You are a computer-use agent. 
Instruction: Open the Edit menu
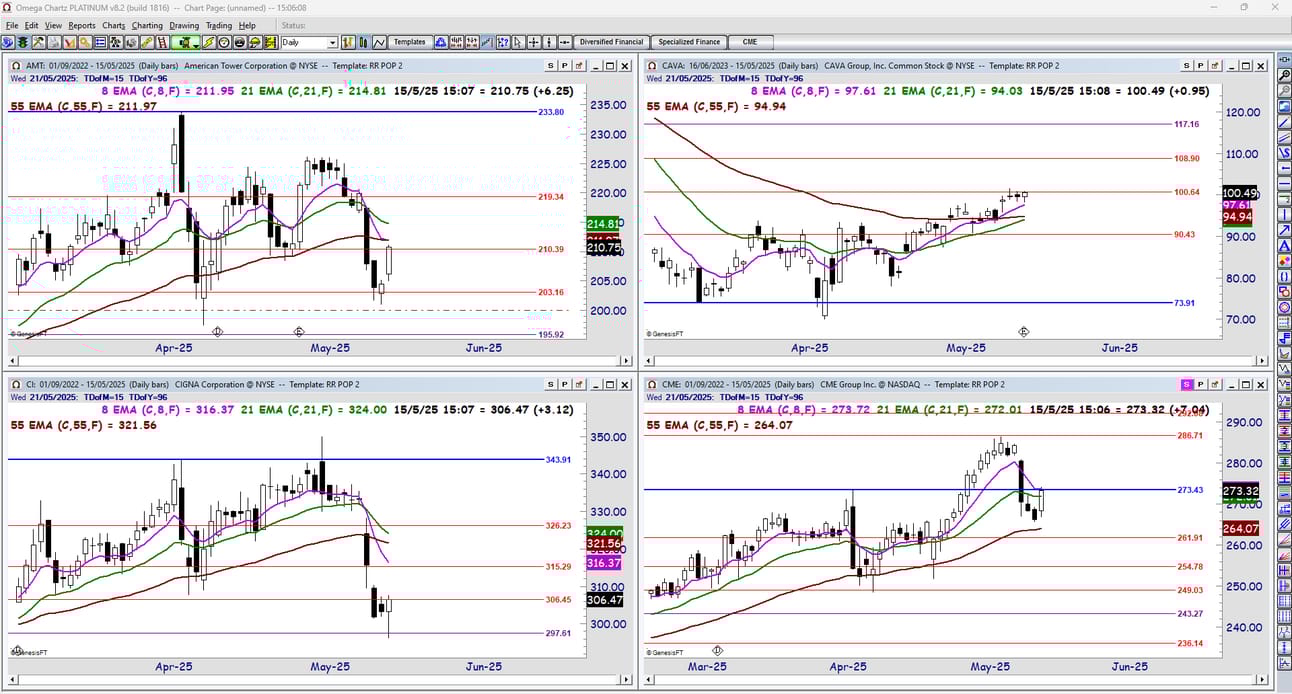(32, 25)
